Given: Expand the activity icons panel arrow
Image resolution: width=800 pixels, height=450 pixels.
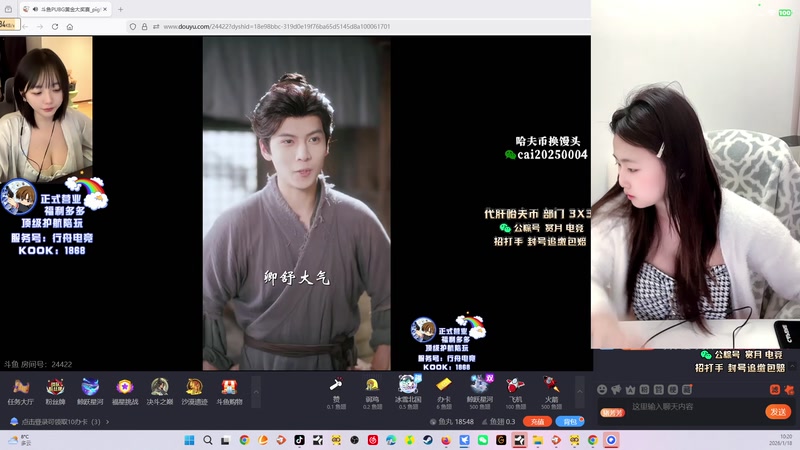Looking at the screenshot, I should (x=256, y=392).
